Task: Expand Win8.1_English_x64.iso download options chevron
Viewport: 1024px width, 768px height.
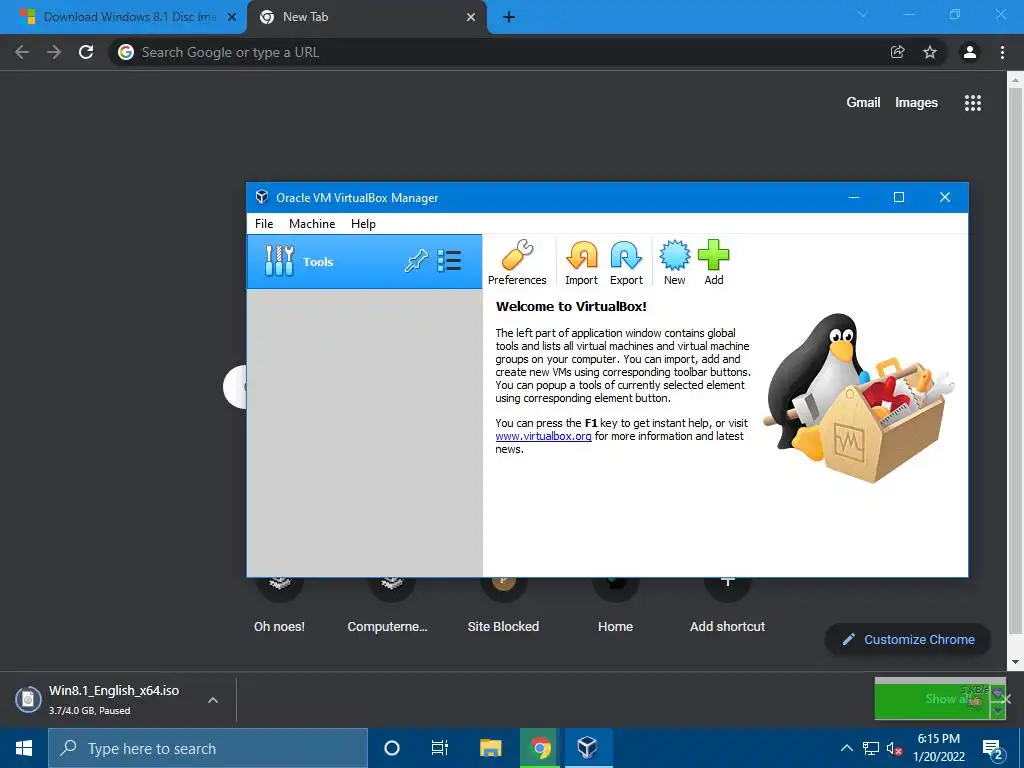Action: coord(213,700)
